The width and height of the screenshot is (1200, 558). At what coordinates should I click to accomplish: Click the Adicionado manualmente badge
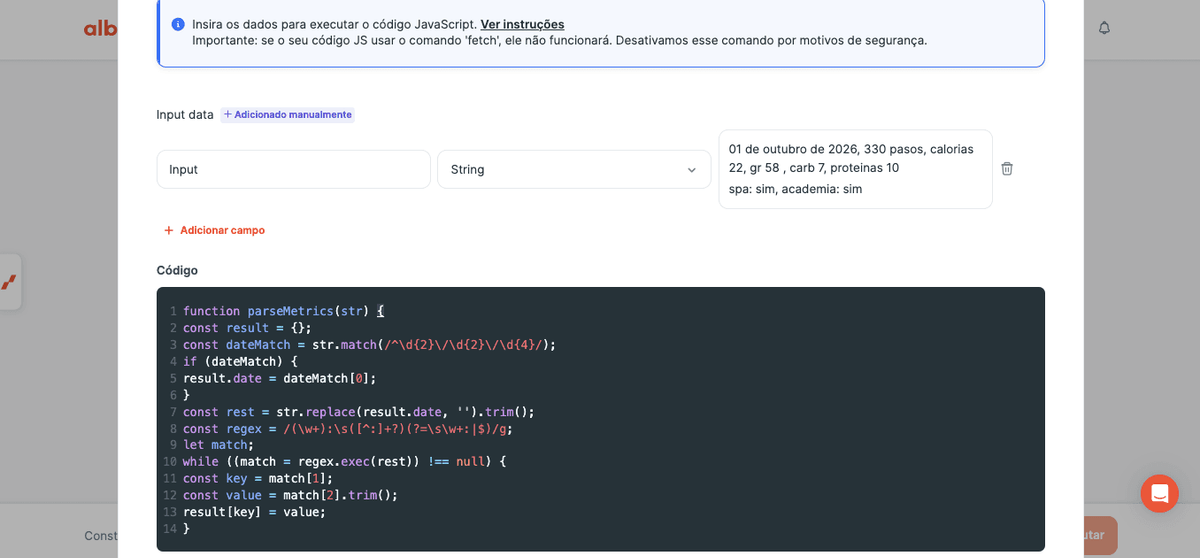pos(288,115)
